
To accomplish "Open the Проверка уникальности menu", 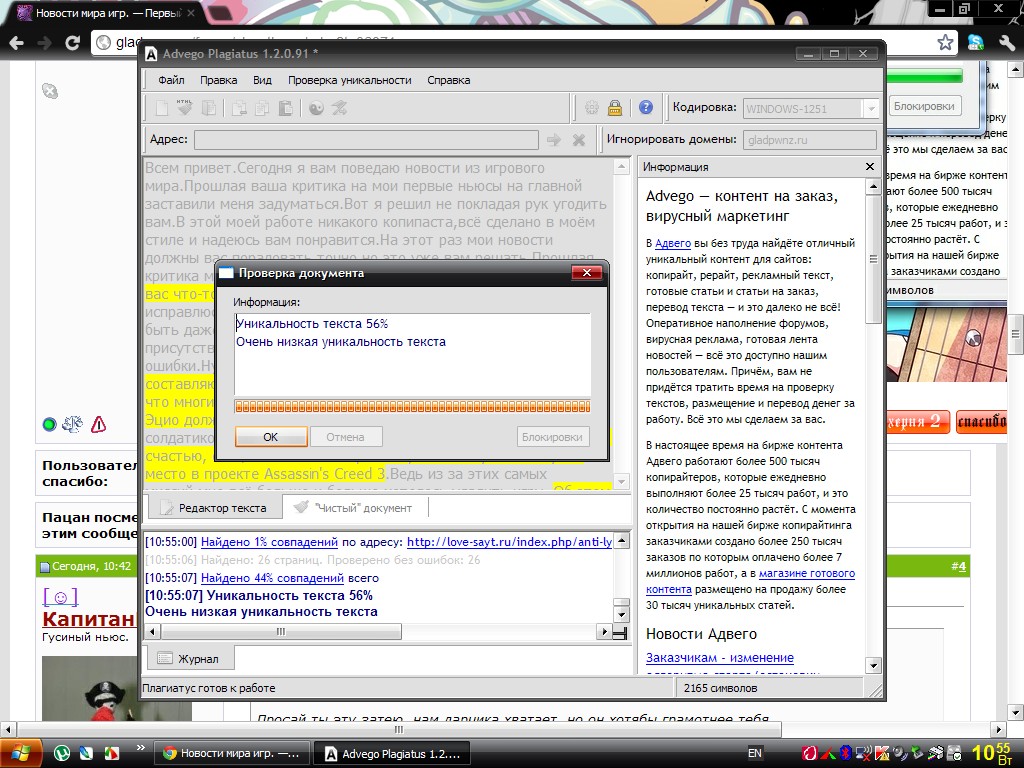I will (349, 80).
